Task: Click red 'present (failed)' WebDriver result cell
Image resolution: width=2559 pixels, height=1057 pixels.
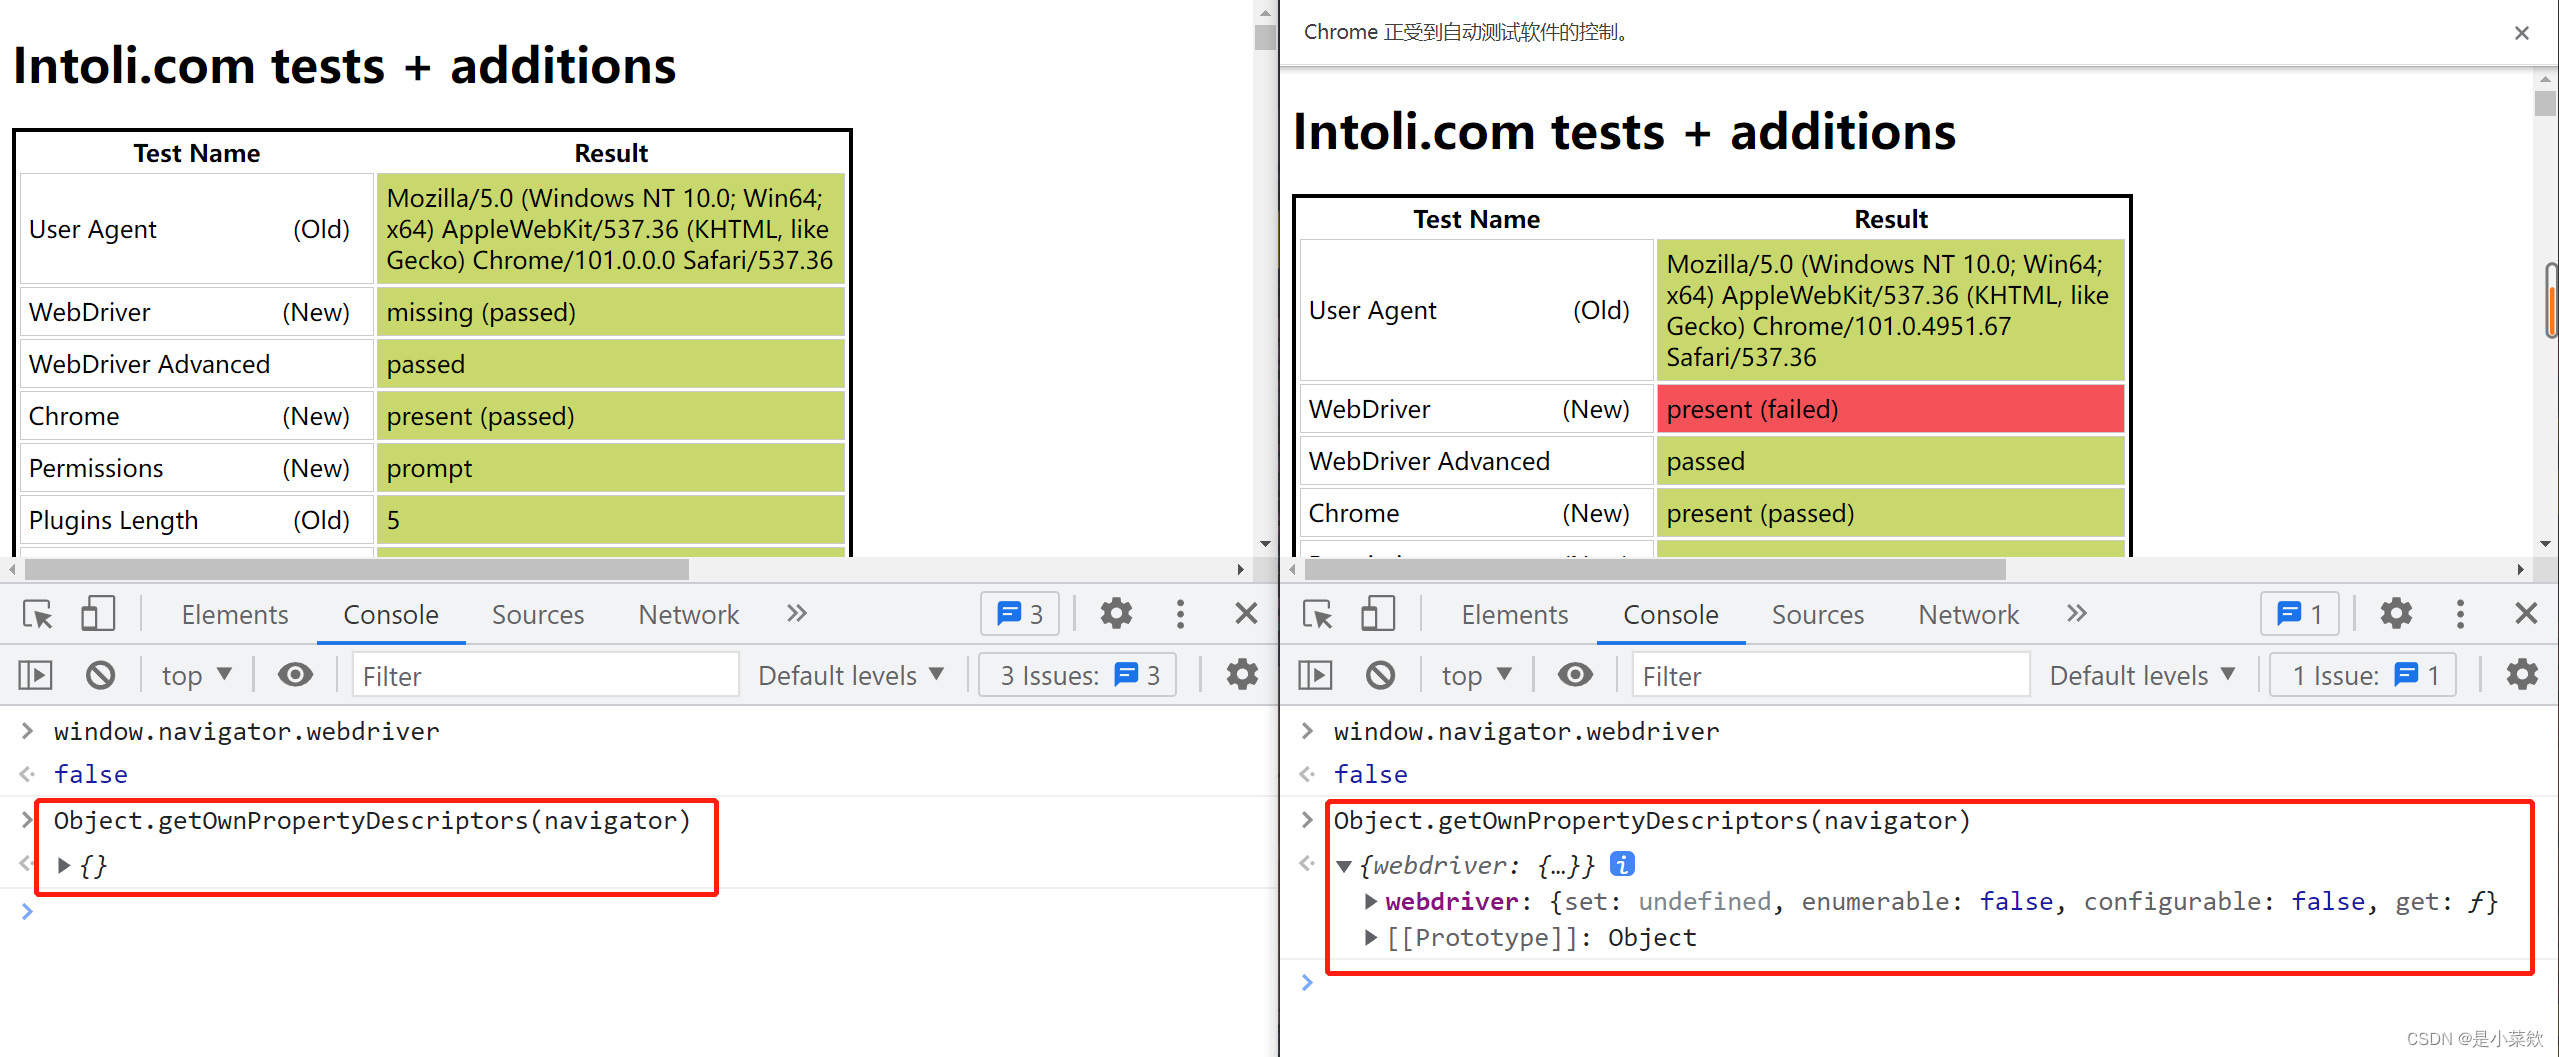Action: (1890, 409)
